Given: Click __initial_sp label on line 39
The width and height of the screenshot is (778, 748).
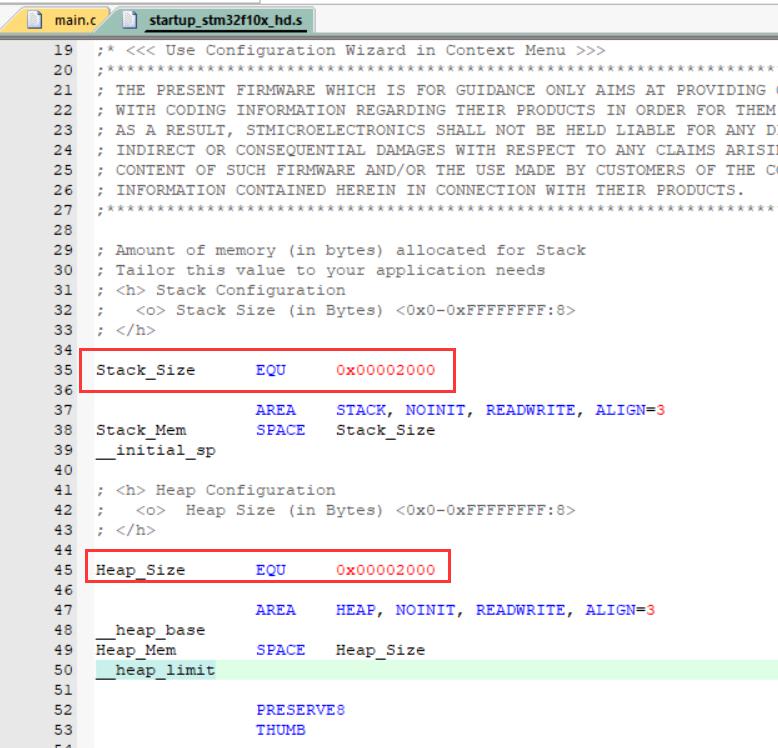Looking at the screenshot, I should click(x=156, y=450).
